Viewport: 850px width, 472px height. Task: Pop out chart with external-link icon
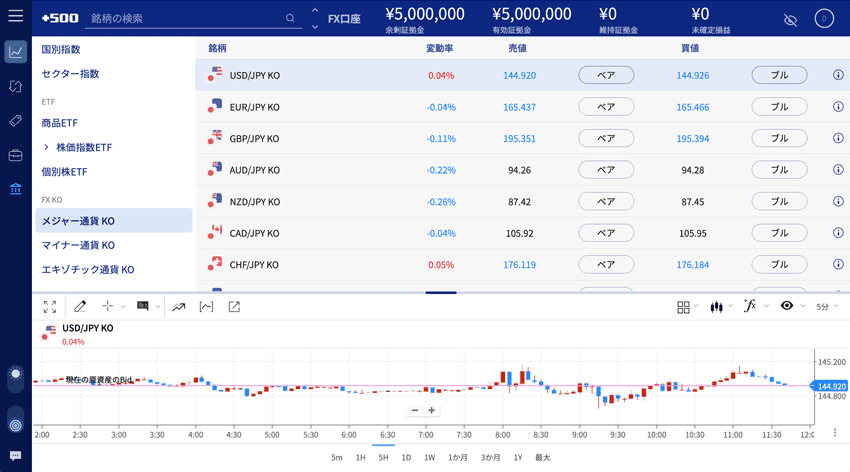pyautogui.click(x=234, y=307)
